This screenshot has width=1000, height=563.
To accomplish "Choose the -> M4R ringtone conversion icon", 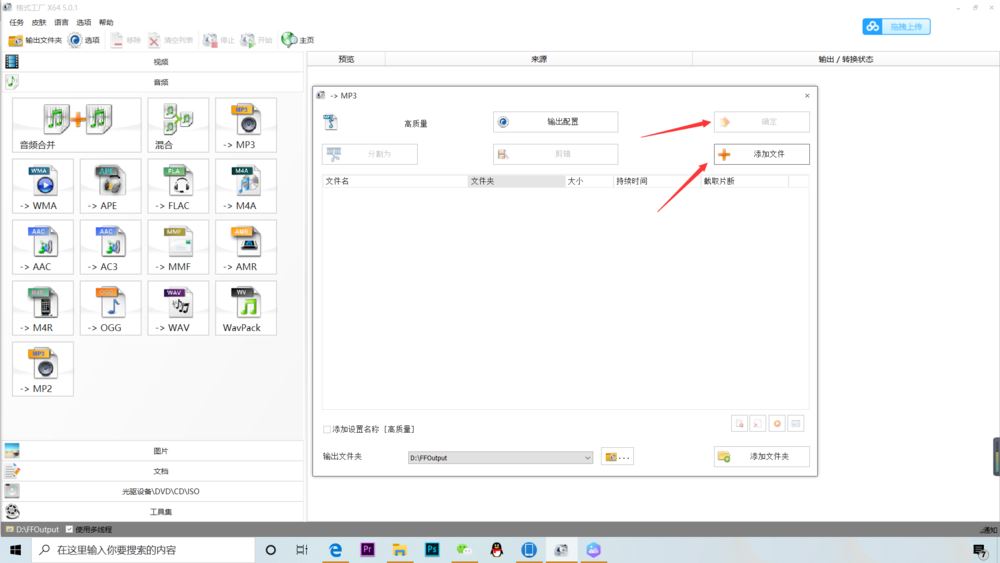I will [x=43, y=308].
